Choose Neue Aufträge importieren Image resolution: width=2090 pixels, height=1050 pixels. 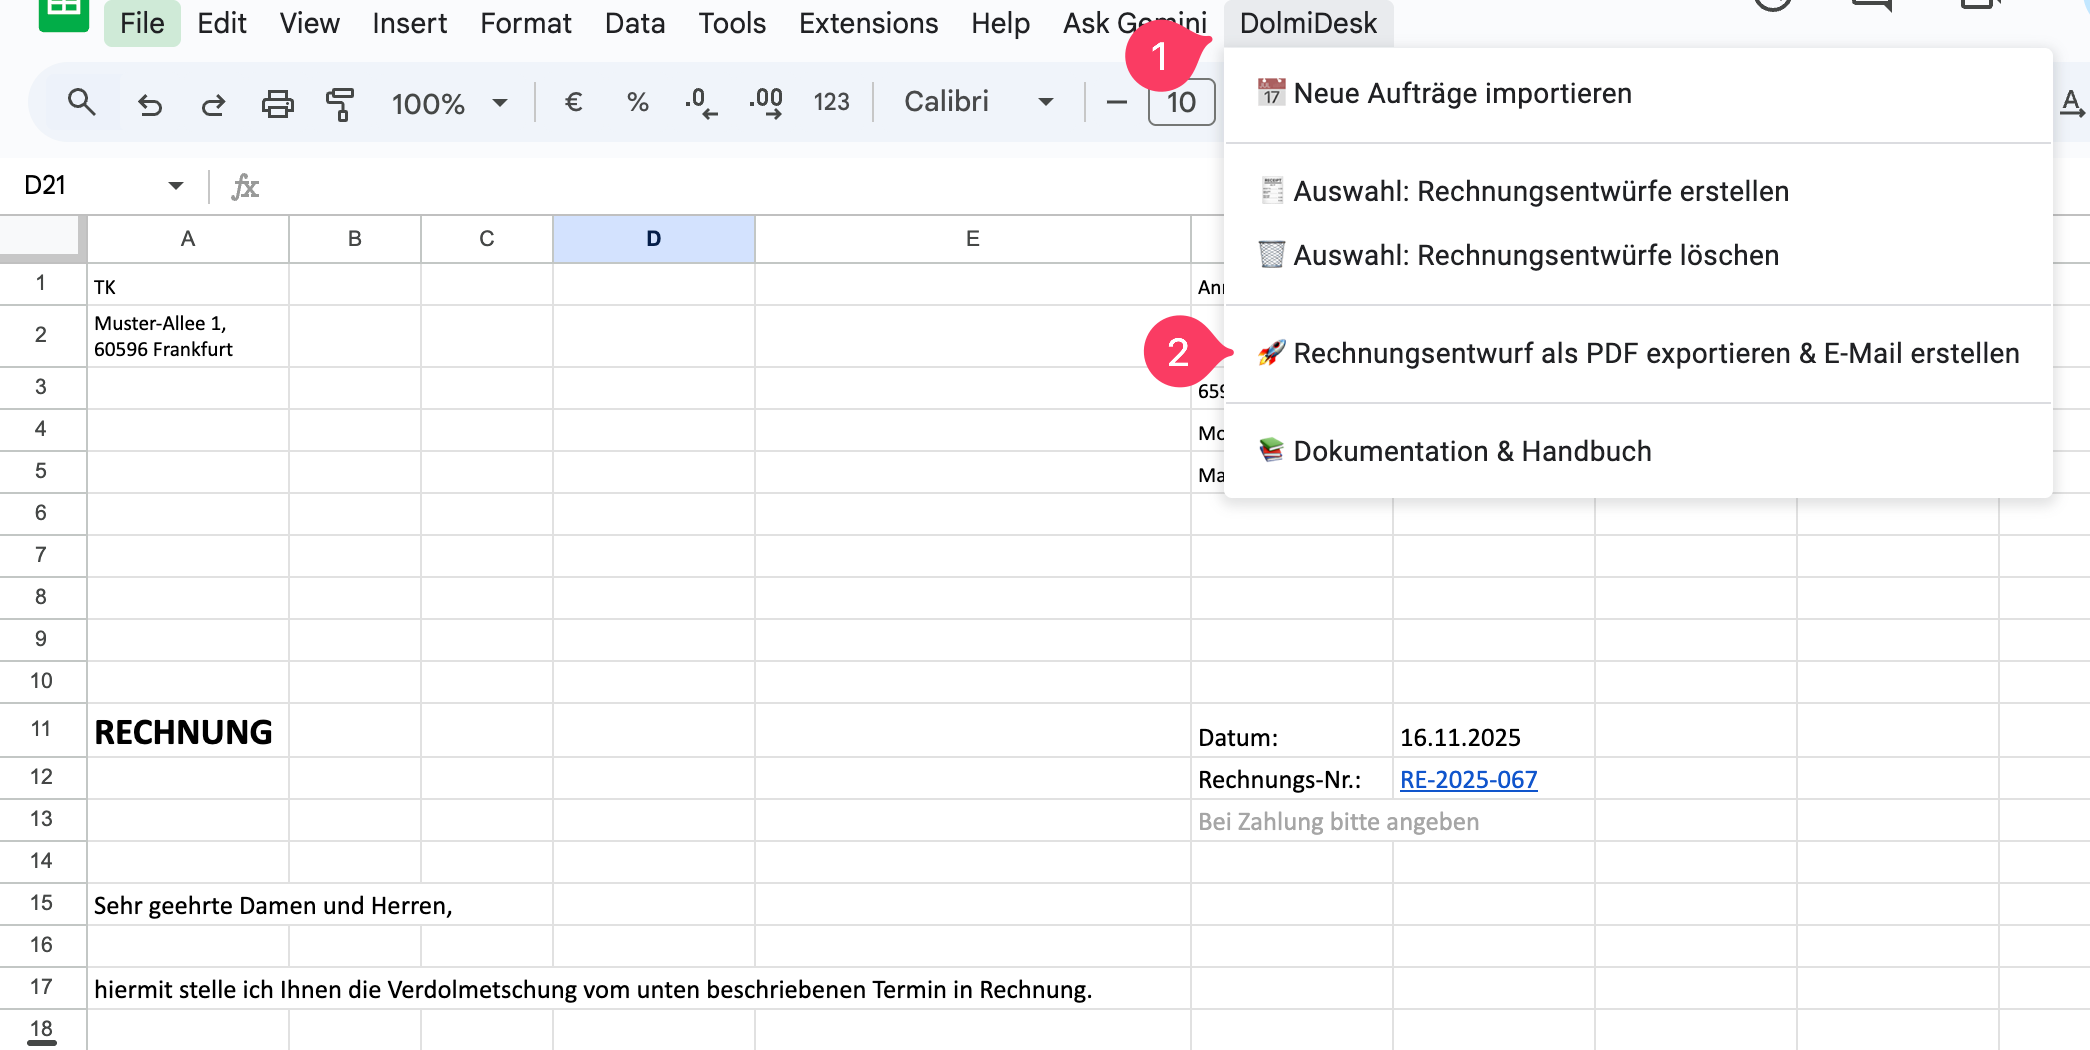(x=1462, y=94)
